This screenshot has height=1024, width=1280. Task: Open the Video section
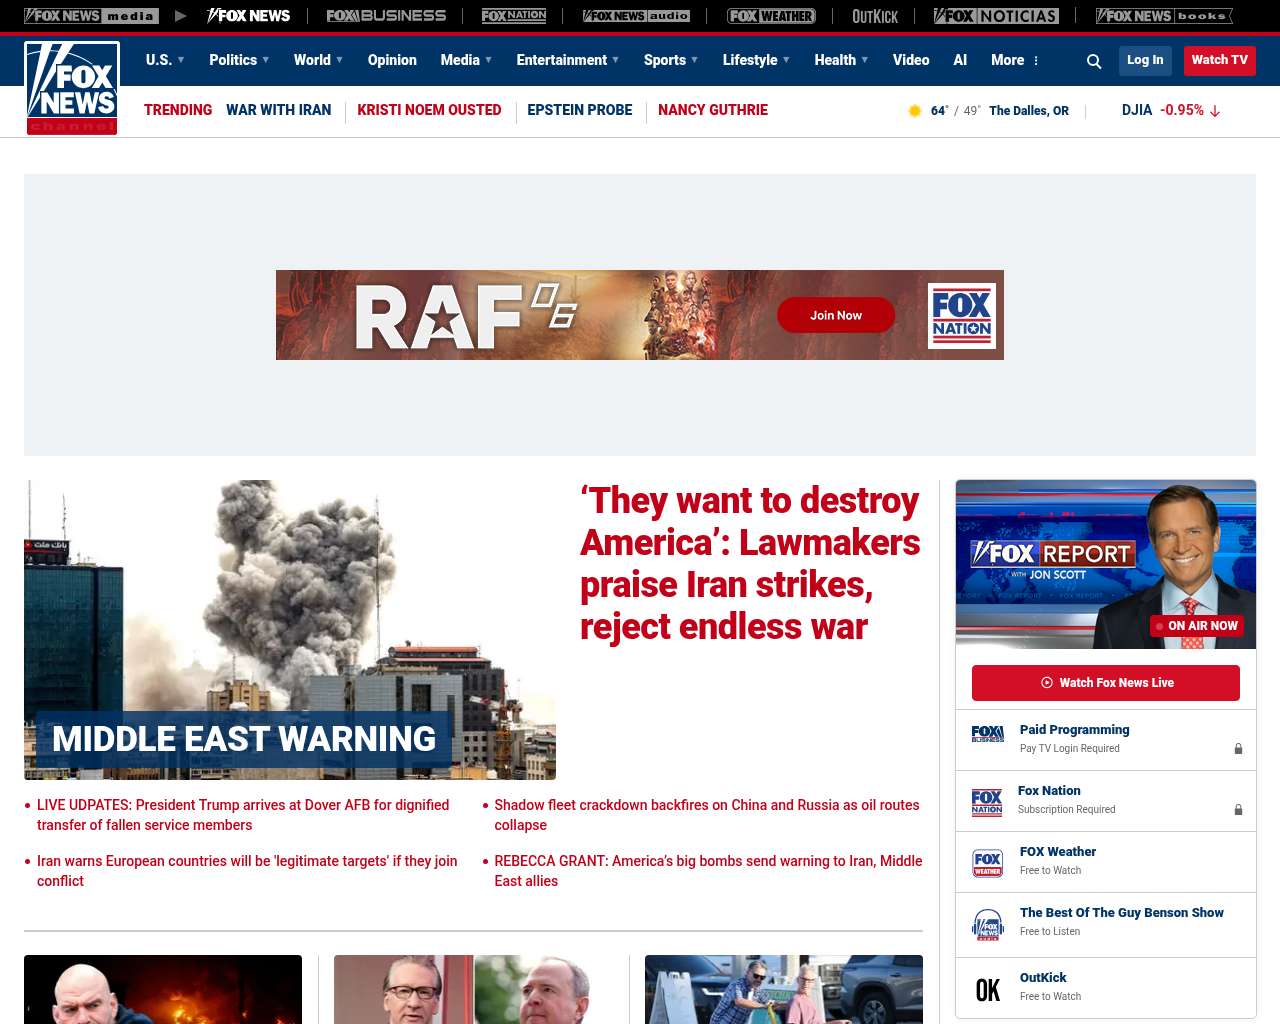(x=910, y=60)
